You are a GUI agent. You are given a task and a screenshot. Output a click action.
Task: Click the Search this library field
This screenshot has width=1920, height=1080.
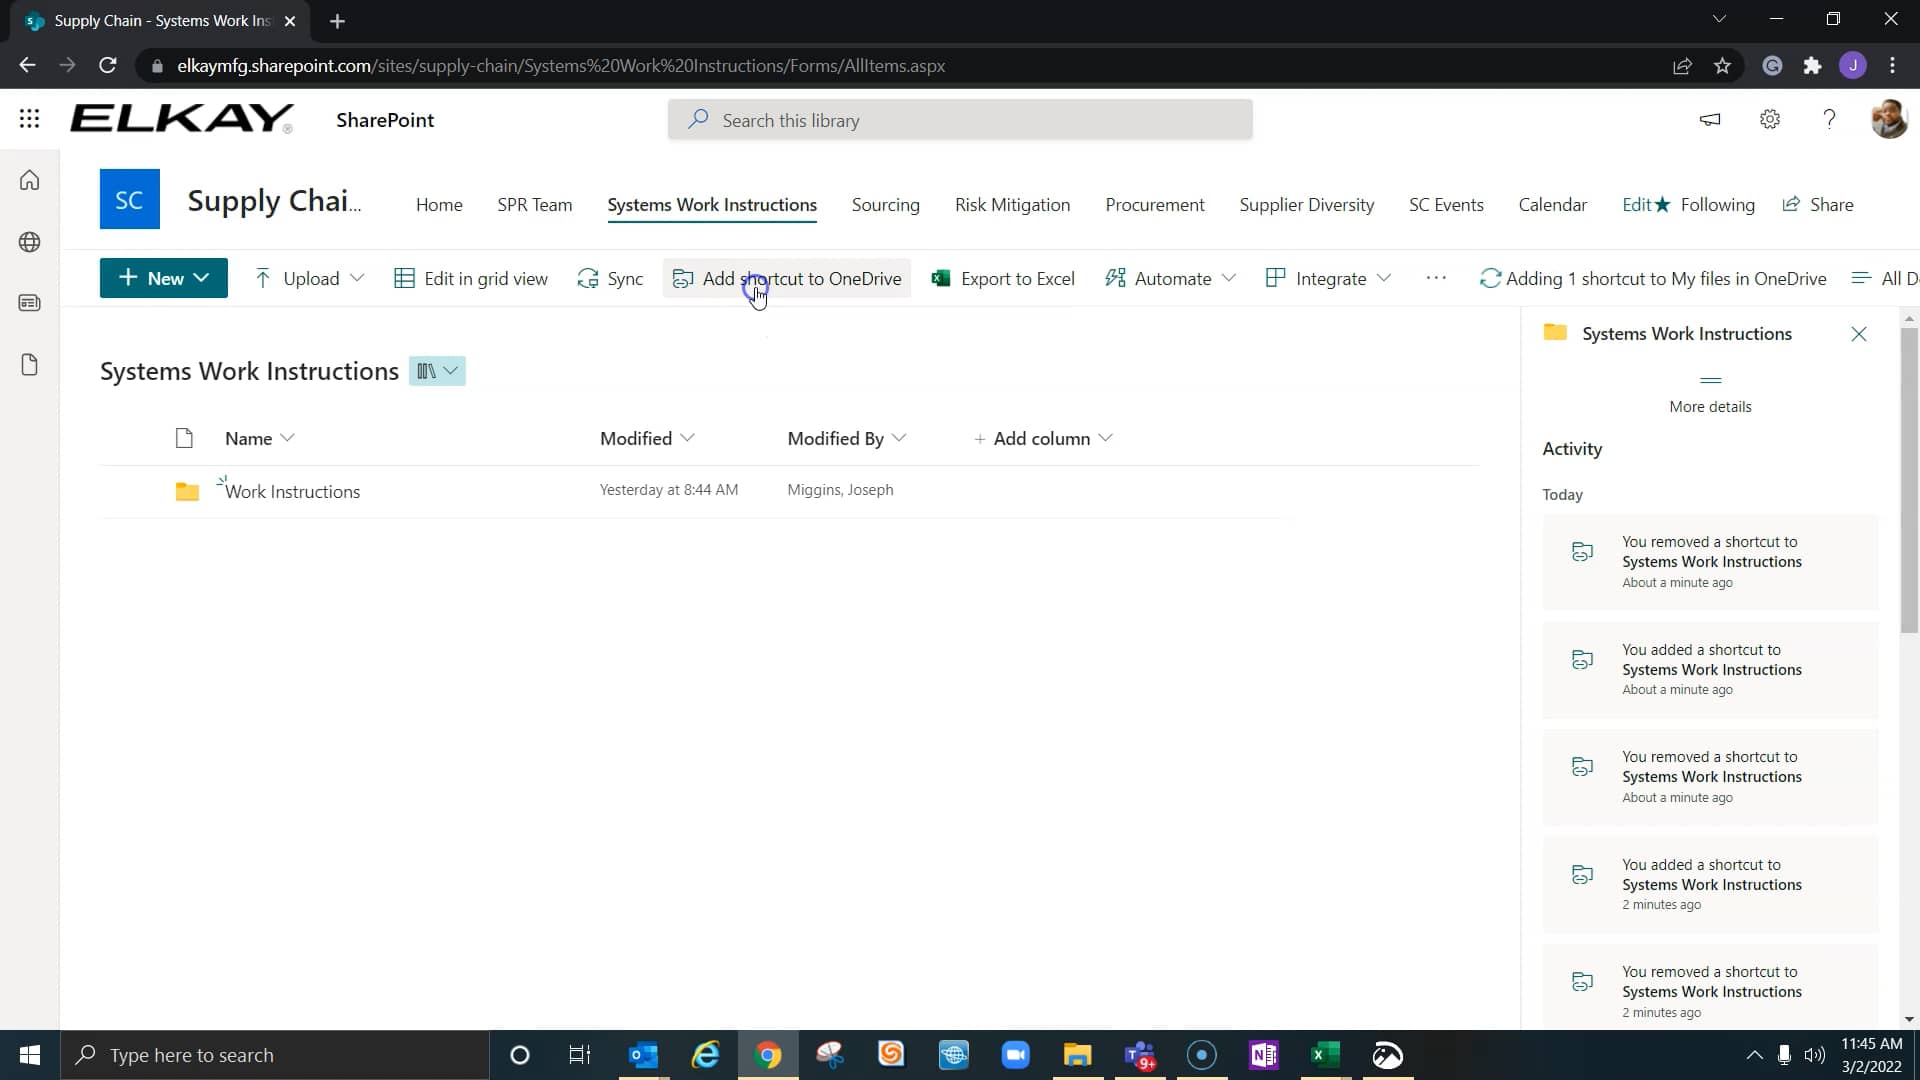click(958, 119)
